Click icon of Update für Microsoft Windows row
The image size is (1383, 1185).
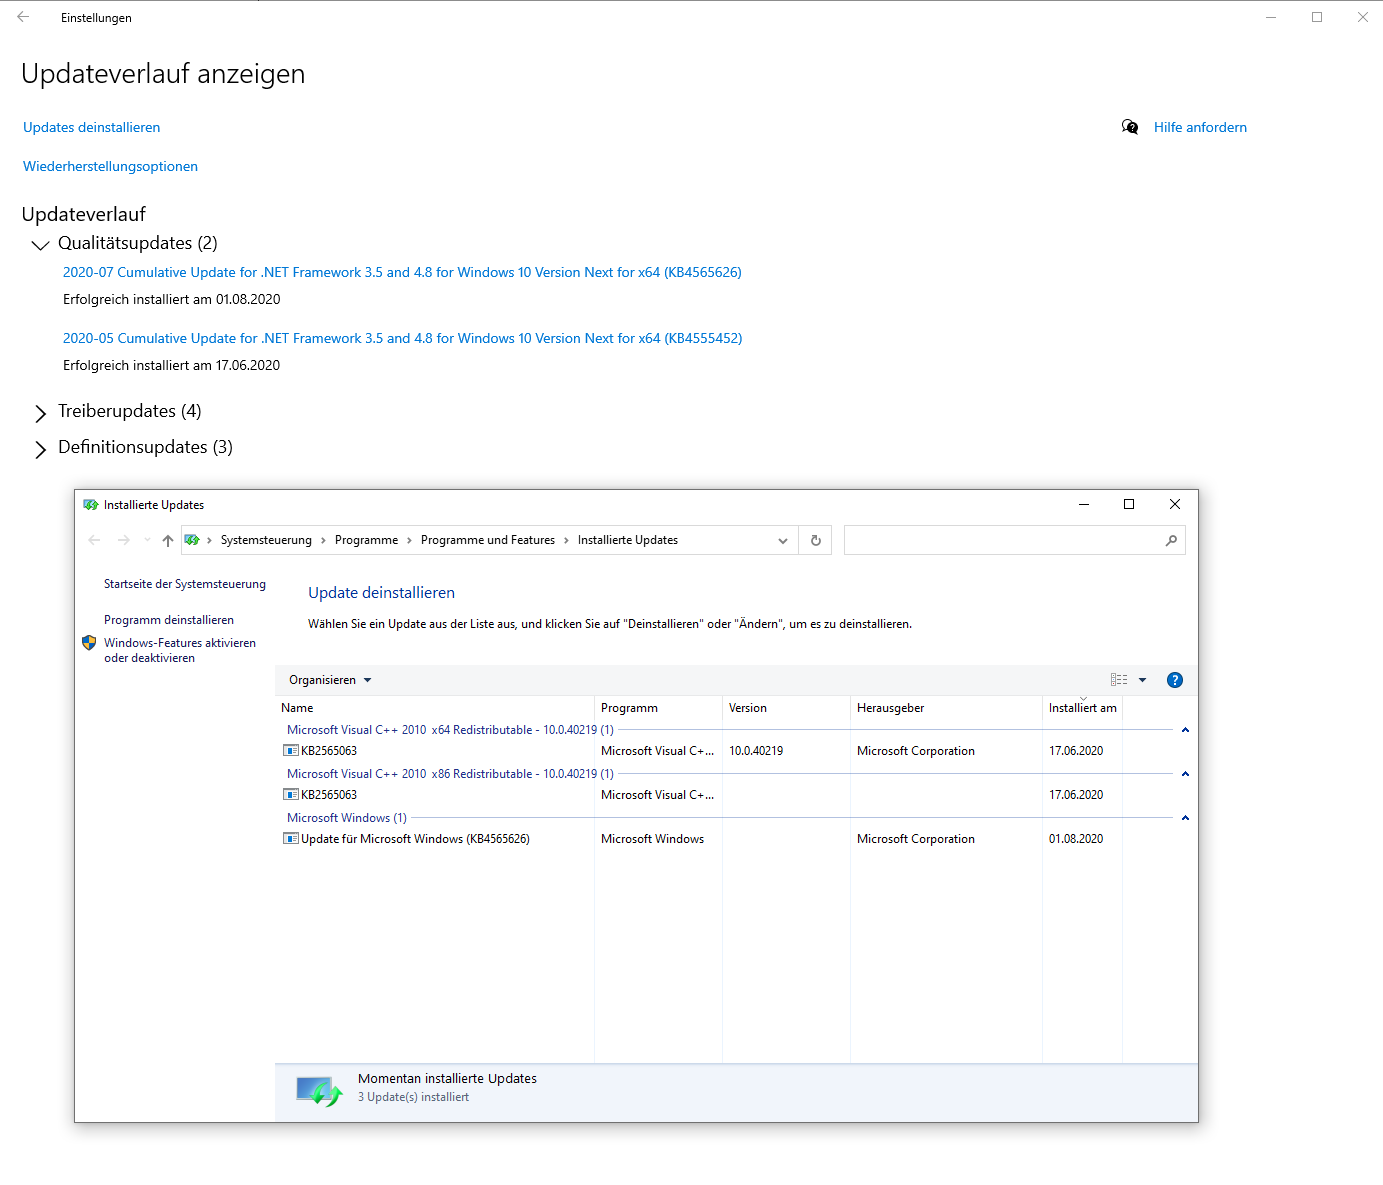click(x=291, y=839)
